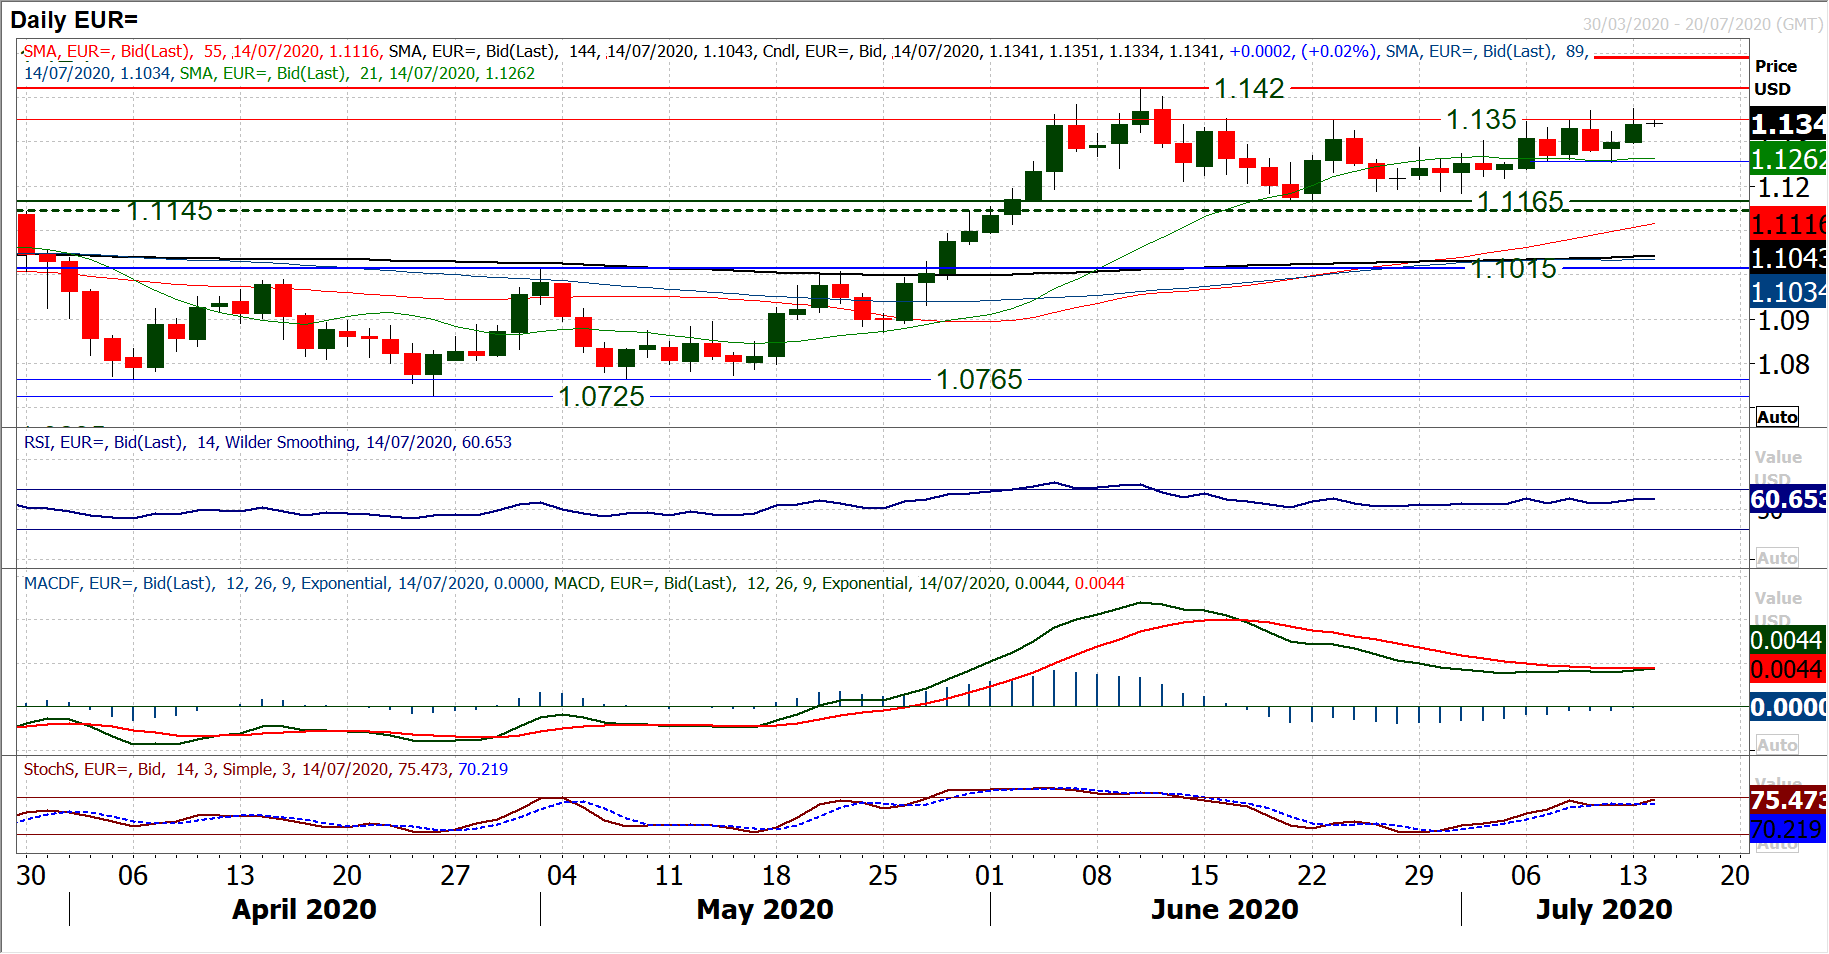This screenshot has height=954, width=1829.
Task: Click the green 1.1262 SMA price tag
Action: pos(1788,159)
